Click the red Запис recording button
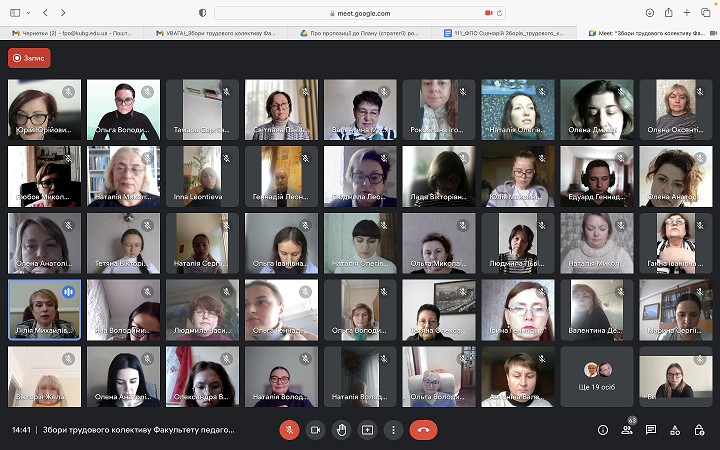This screenshot has width=720, height=450. 29,58
